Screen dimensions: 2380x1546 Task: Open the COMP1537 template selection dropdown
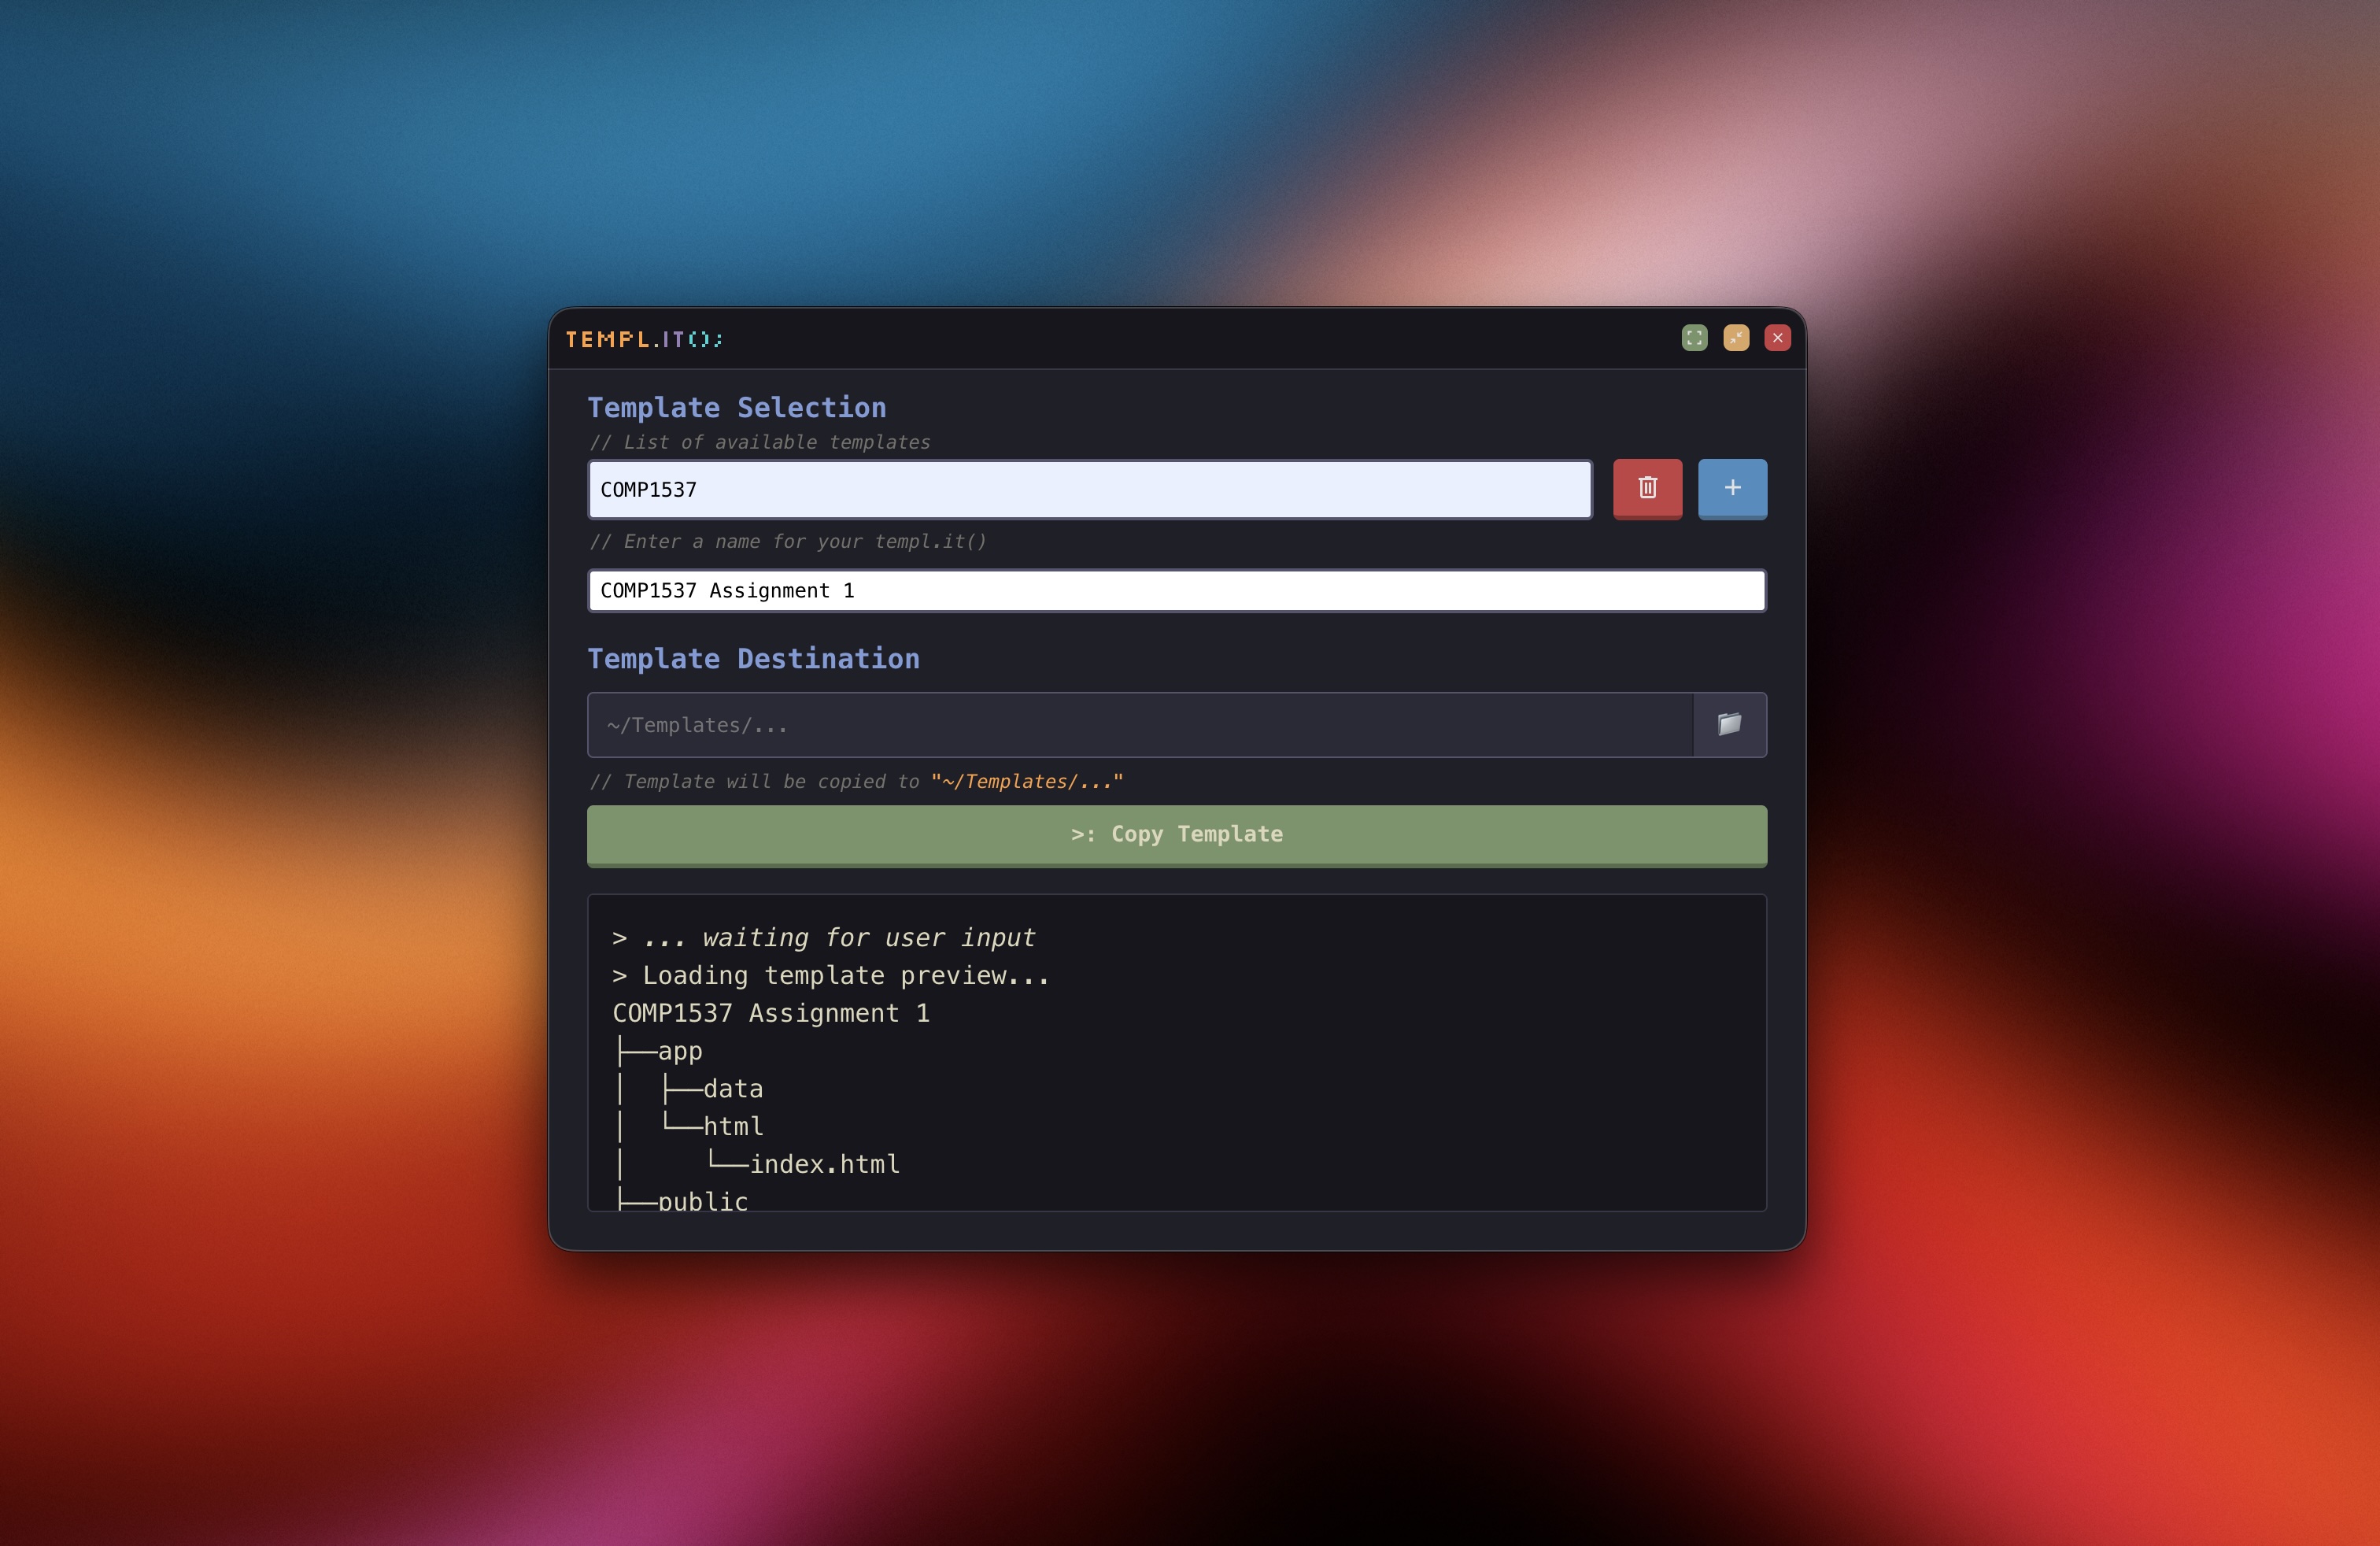(1089, 490)
